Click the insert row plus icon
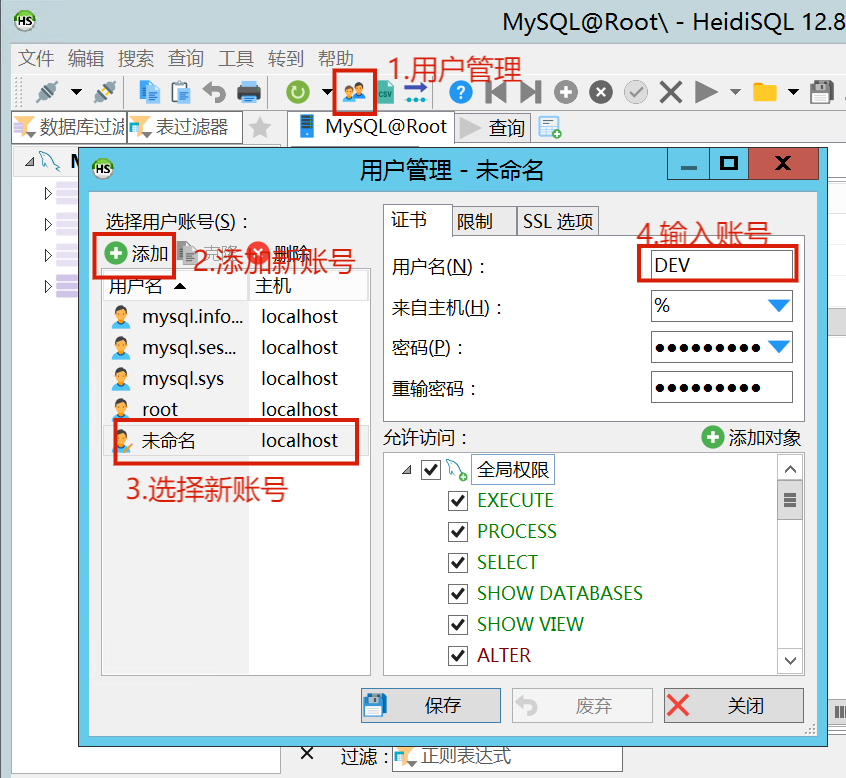The image size is (846, 778). point(565,92)
